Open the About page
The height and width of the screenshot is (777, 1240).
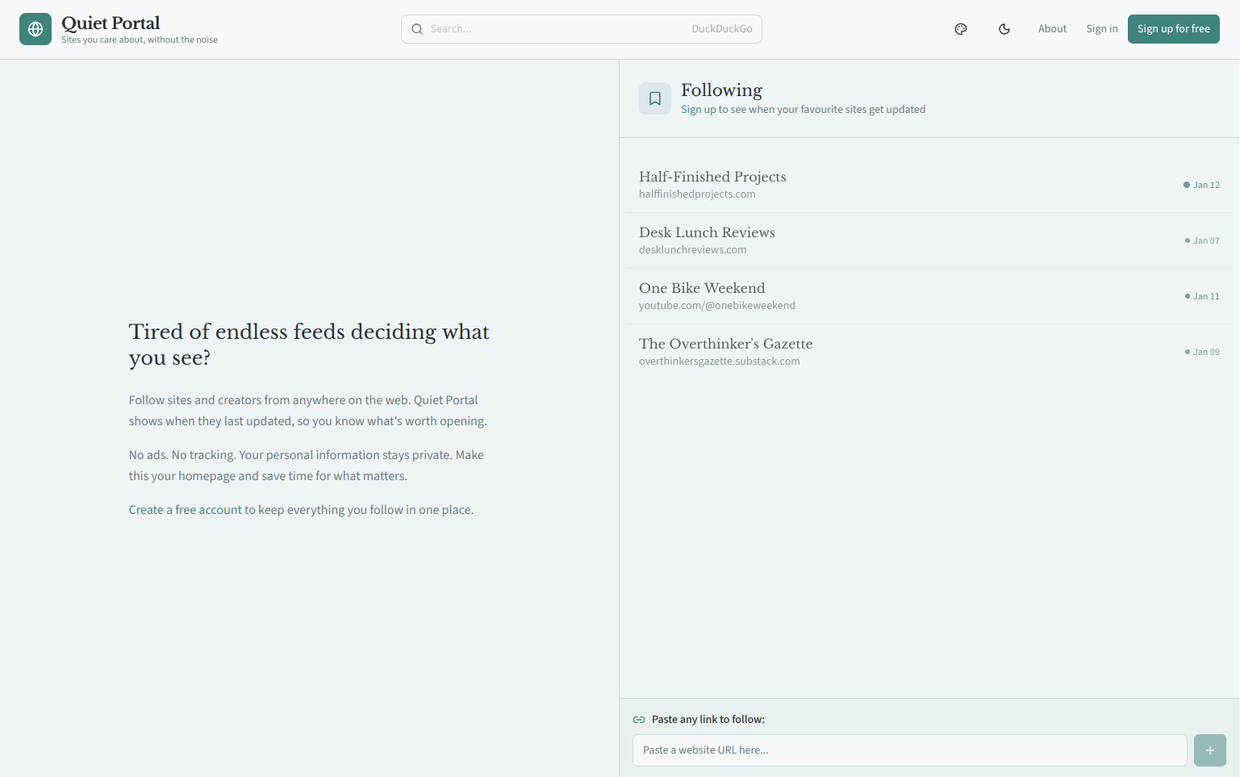pos(1052,29)
